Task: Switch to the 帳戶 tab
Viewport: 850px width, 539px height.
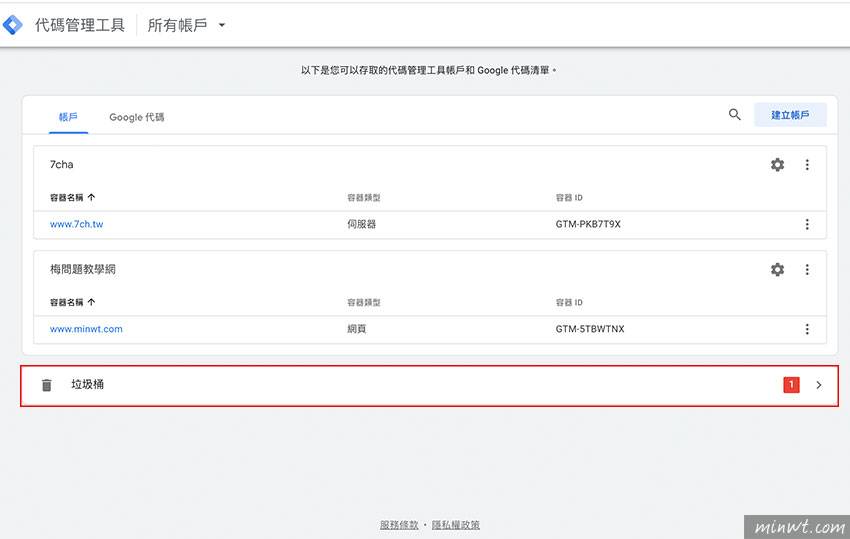Action: tap(68, 117)
